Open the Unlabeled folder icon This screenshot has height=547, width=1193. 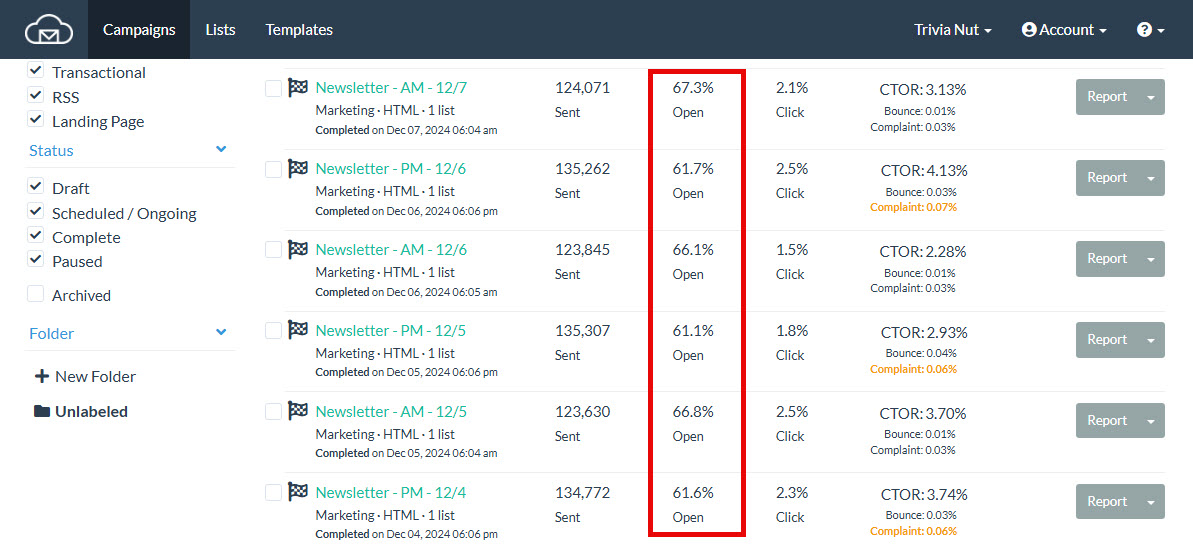(42, 412)
